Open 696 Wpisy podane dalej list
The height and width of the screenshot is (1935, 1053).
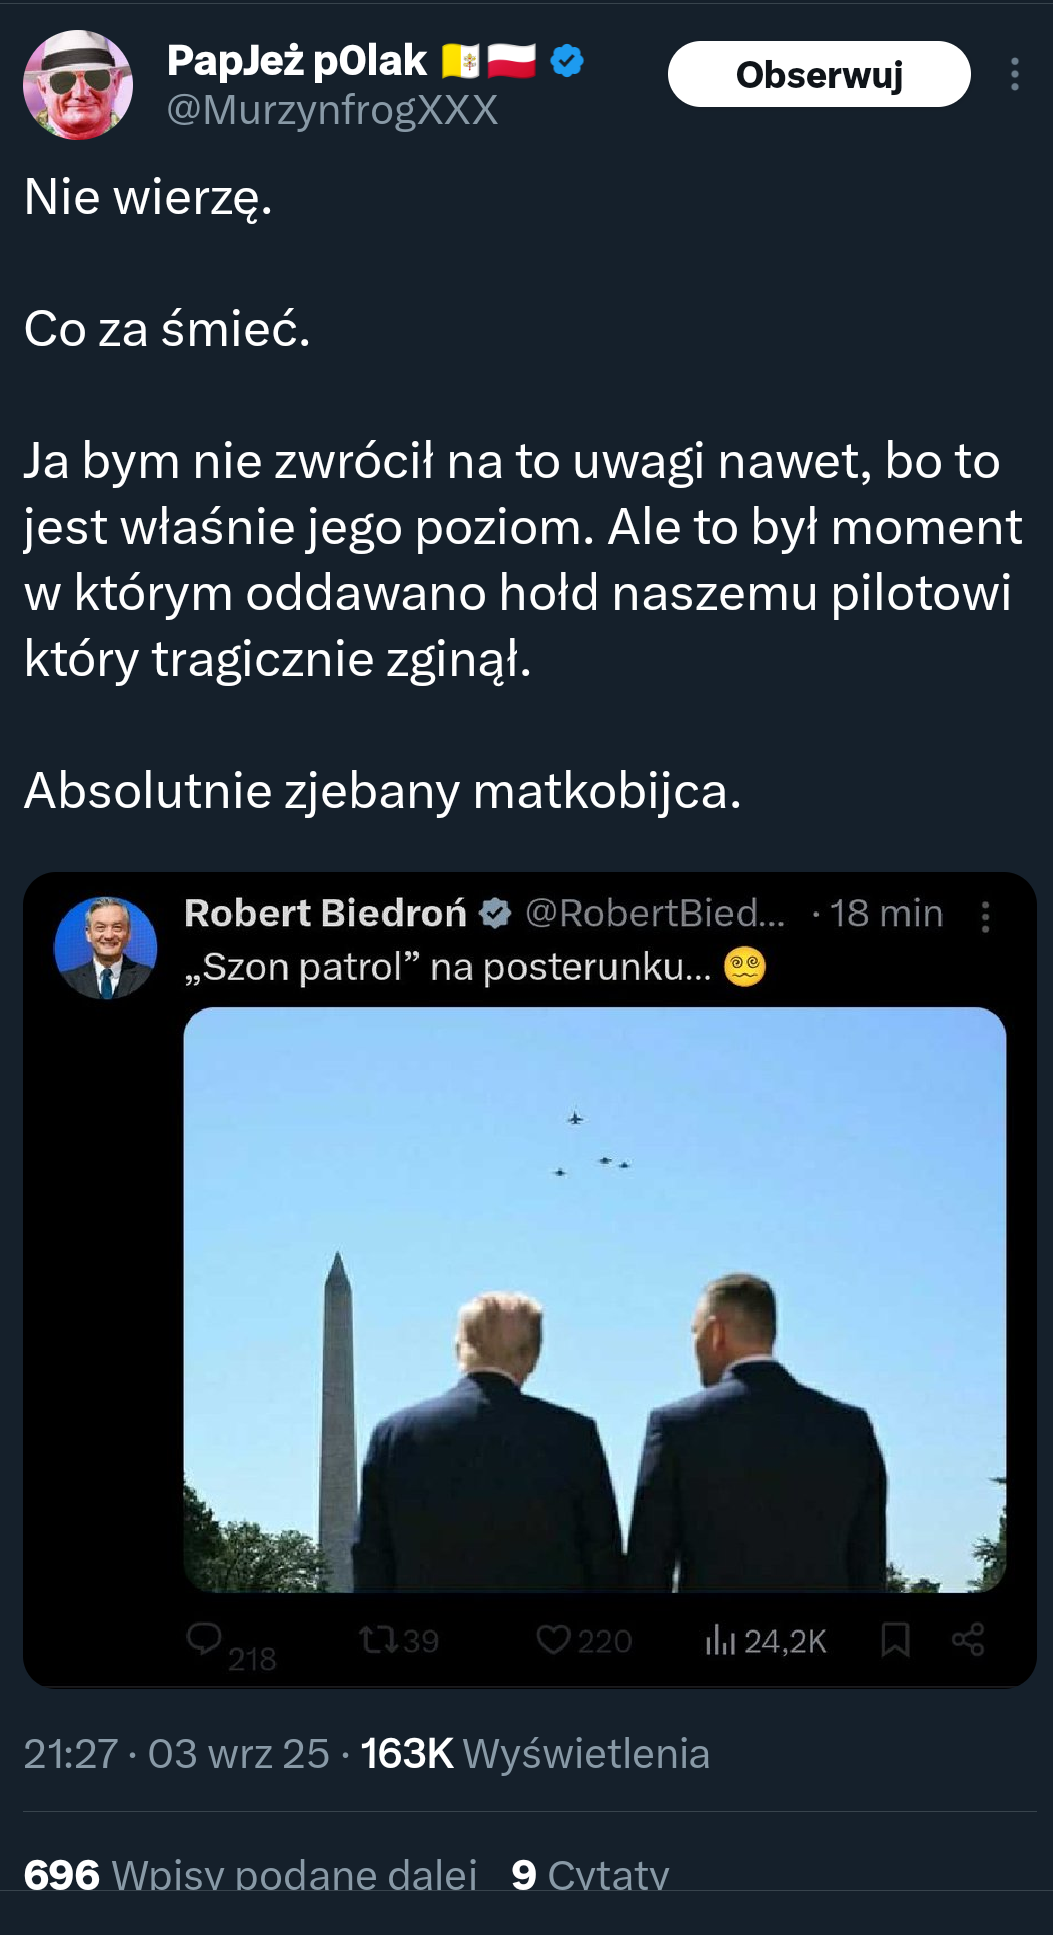coord(250,1874)
